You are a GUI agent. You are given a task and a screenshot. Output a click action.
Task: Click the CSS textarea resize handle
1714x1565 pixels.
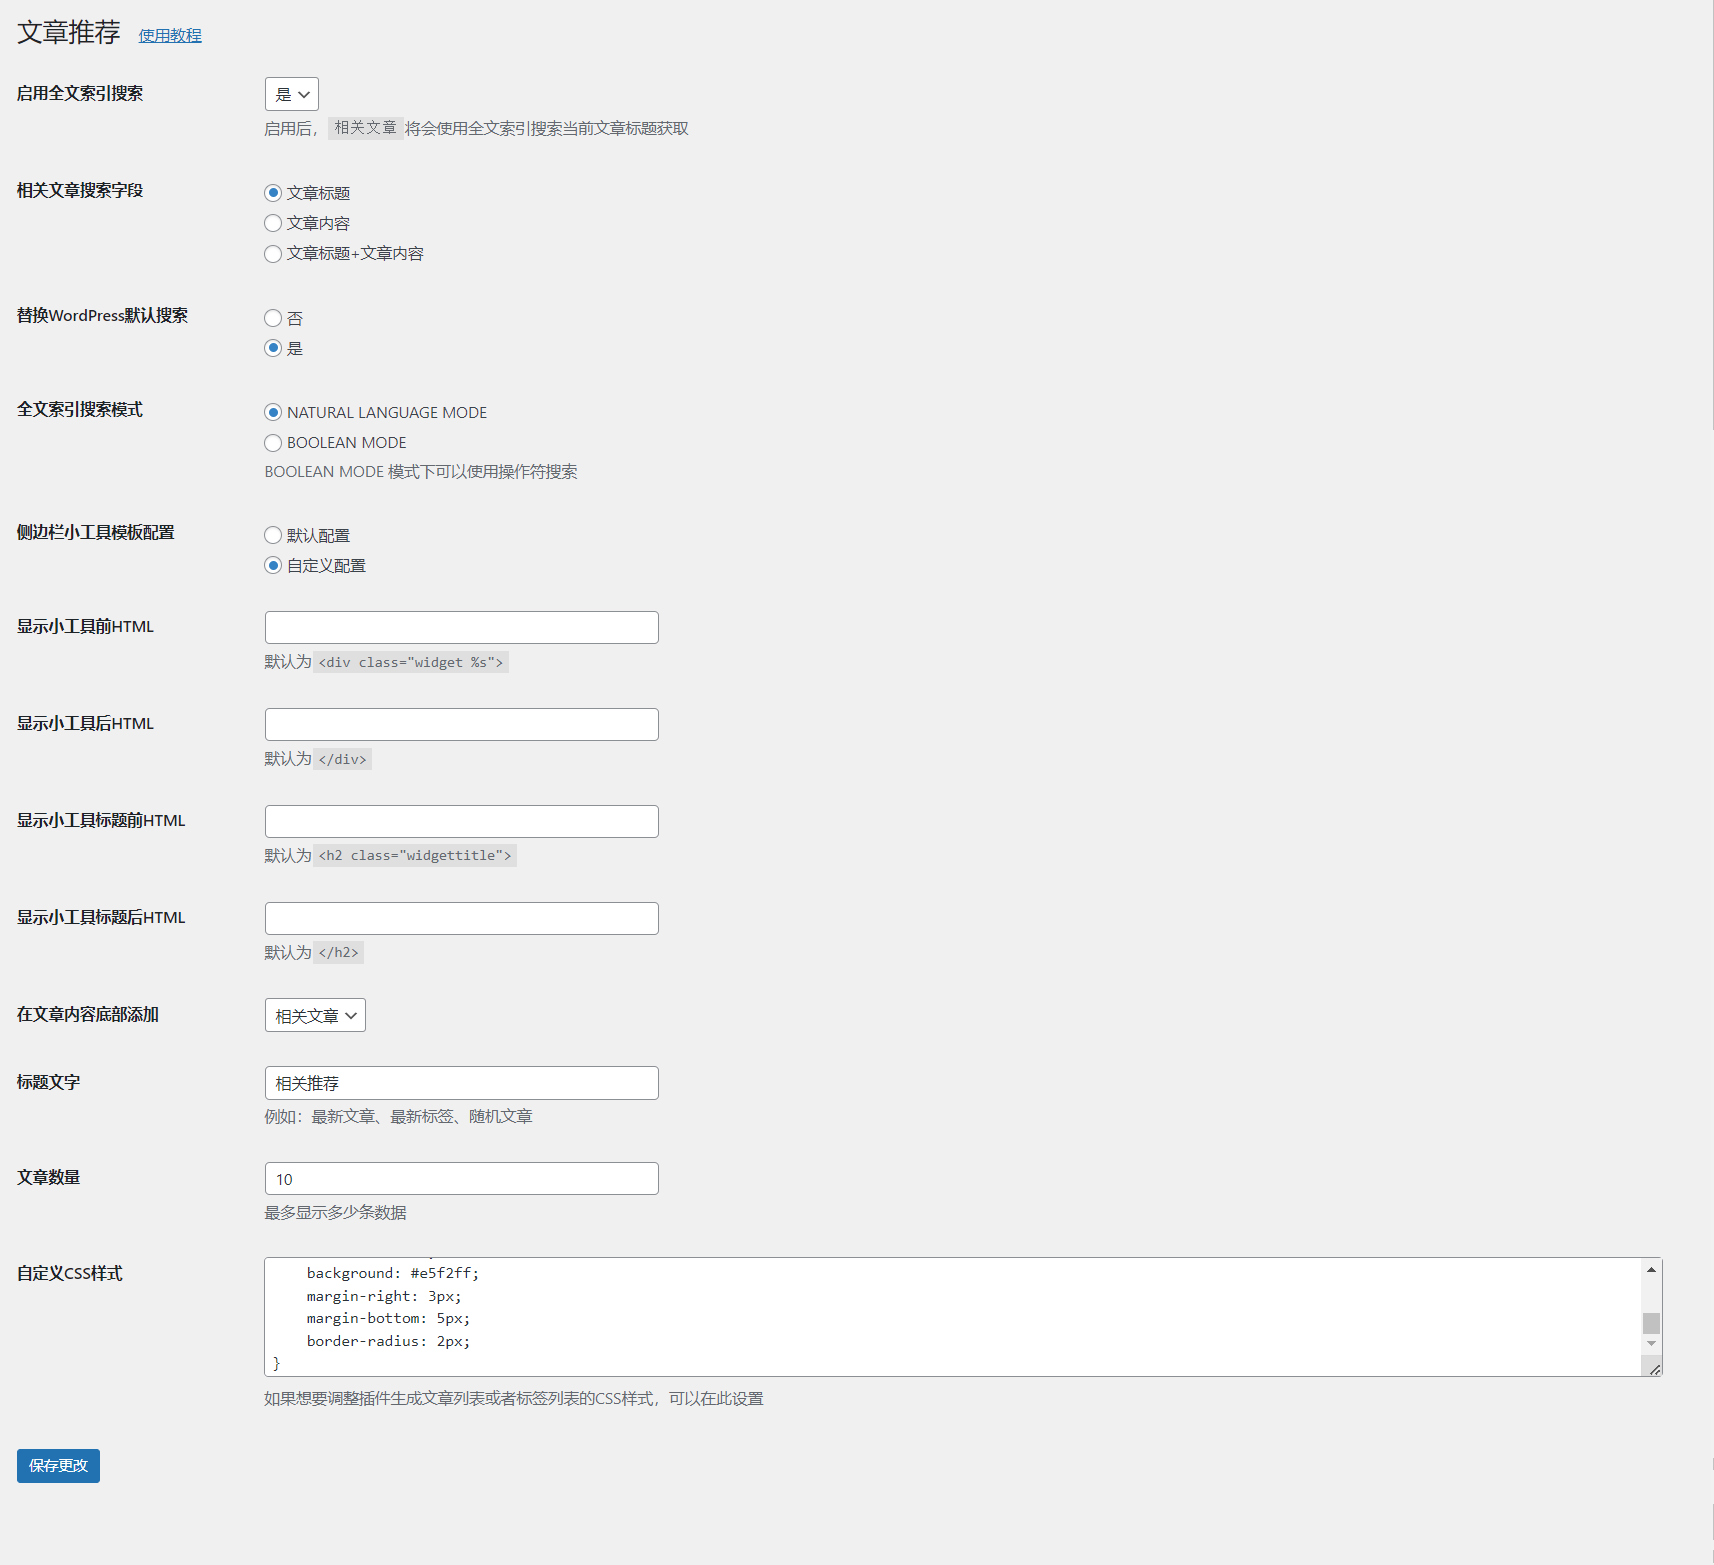[x=1654, y=1369]
